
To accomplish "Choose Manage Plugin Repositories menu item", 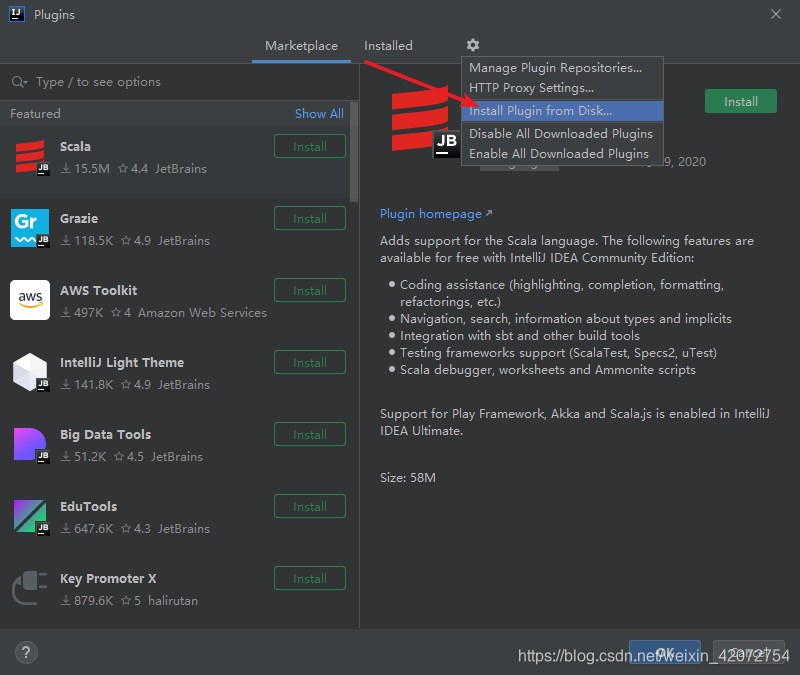I will 562,68.
